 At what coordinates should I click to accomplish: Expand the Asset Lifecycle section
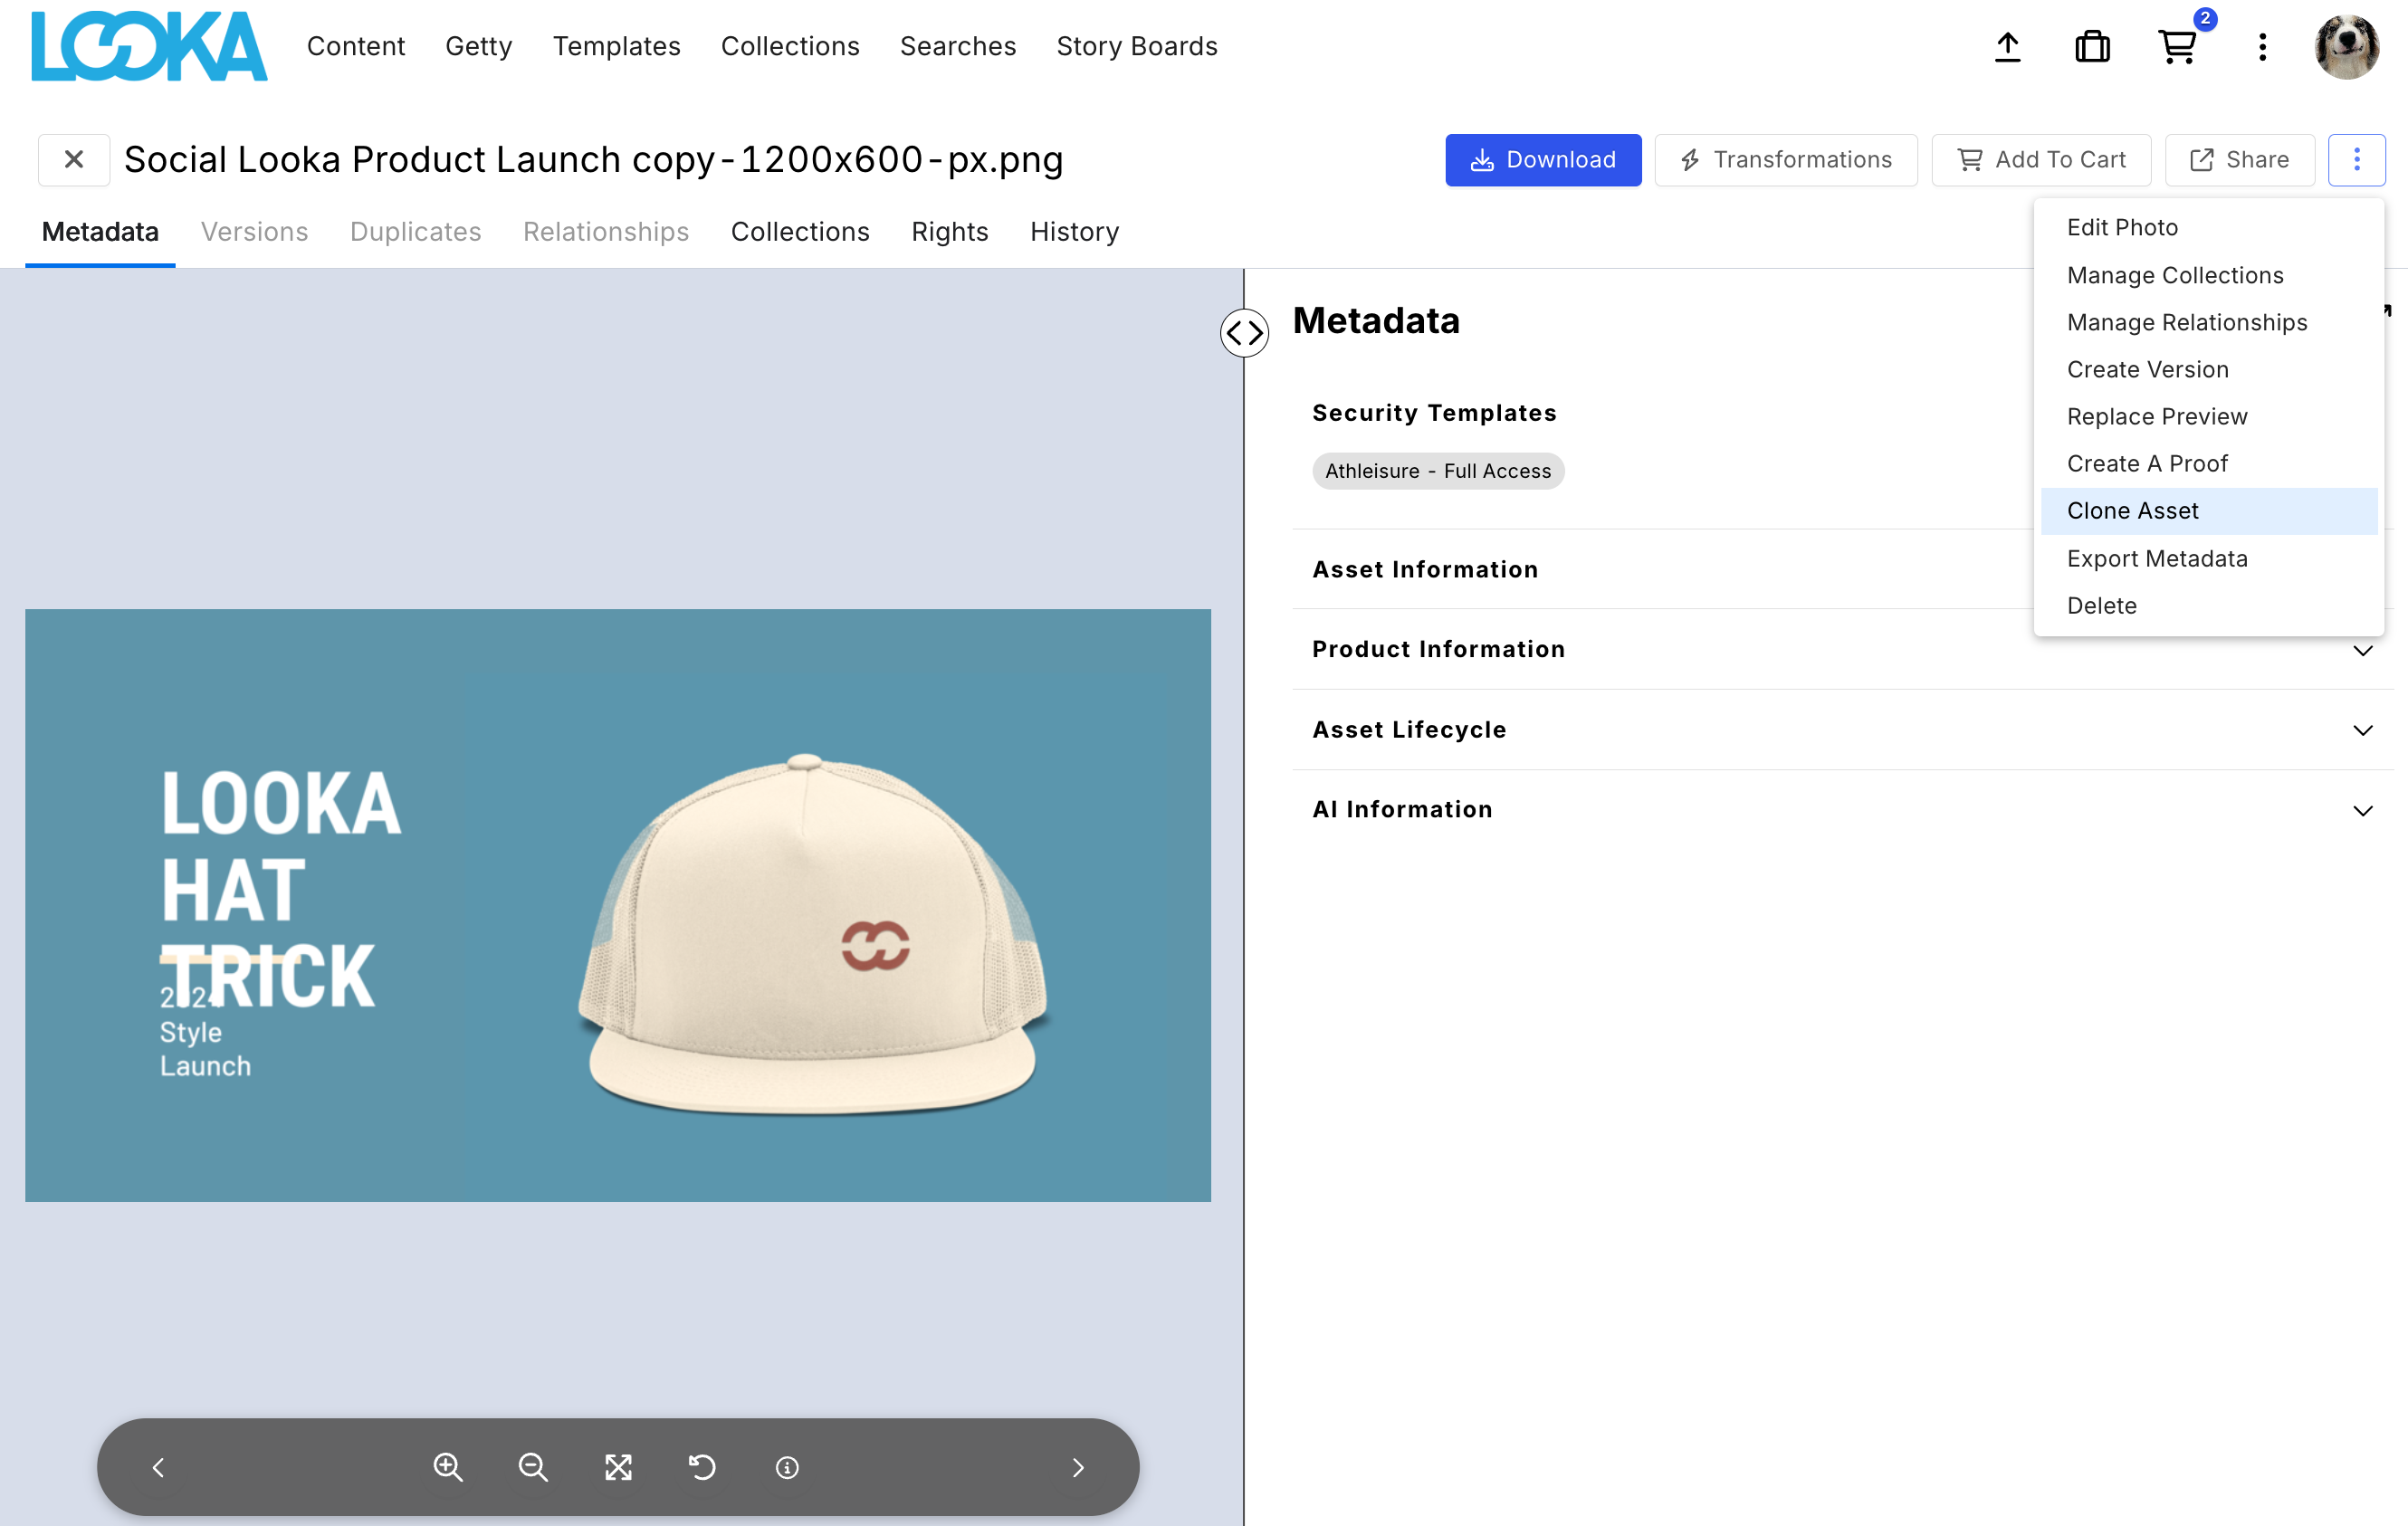2362,730
